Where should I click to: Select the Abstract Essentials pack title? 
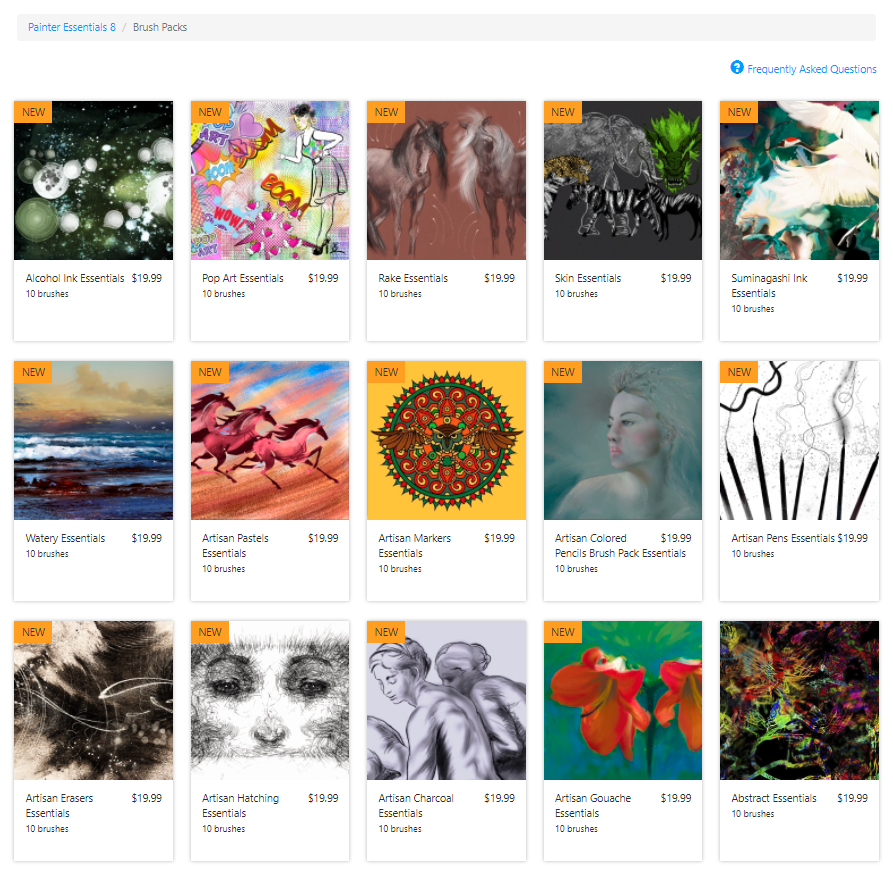[773, 799]
